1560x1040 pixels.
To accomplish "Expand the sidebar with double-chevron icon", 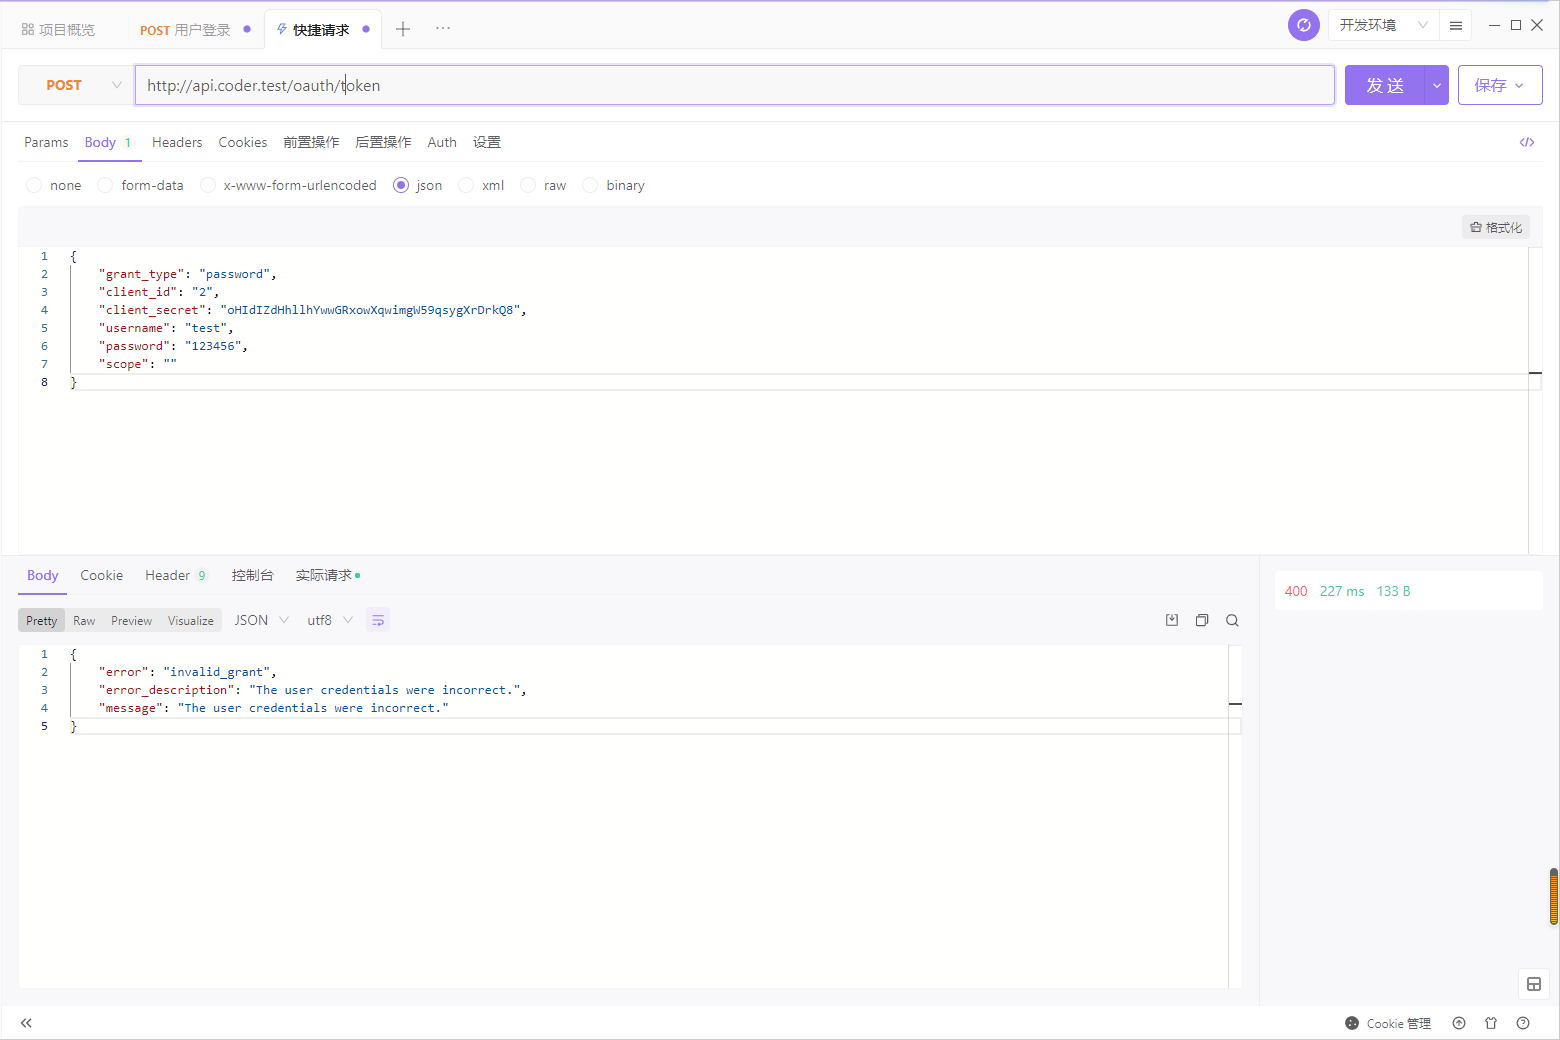I will (26, 1023).
